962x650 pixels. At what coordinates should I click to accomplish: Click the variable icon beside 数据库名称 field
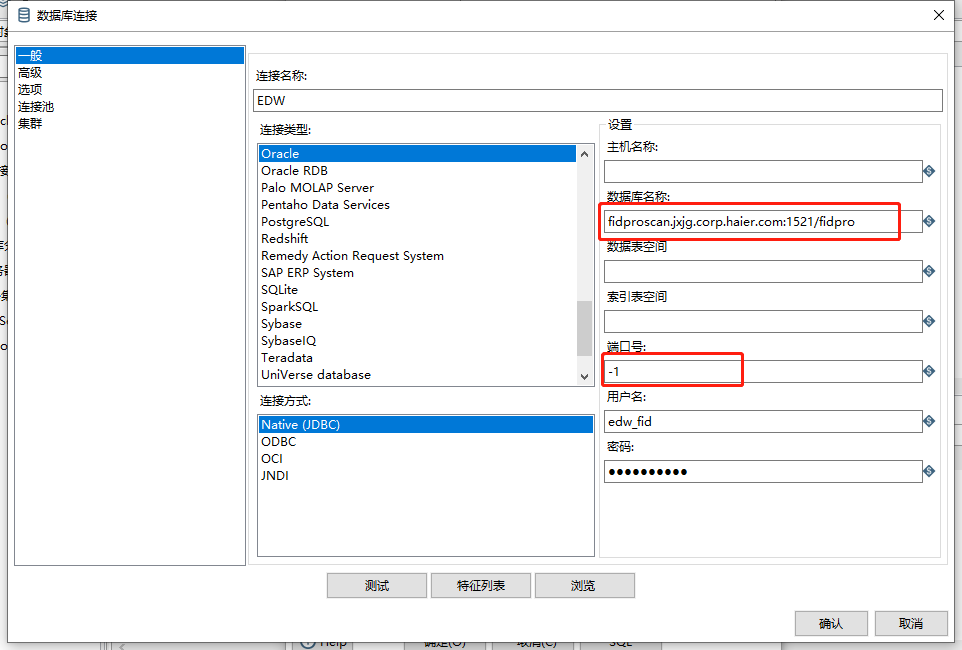[929, 221]
